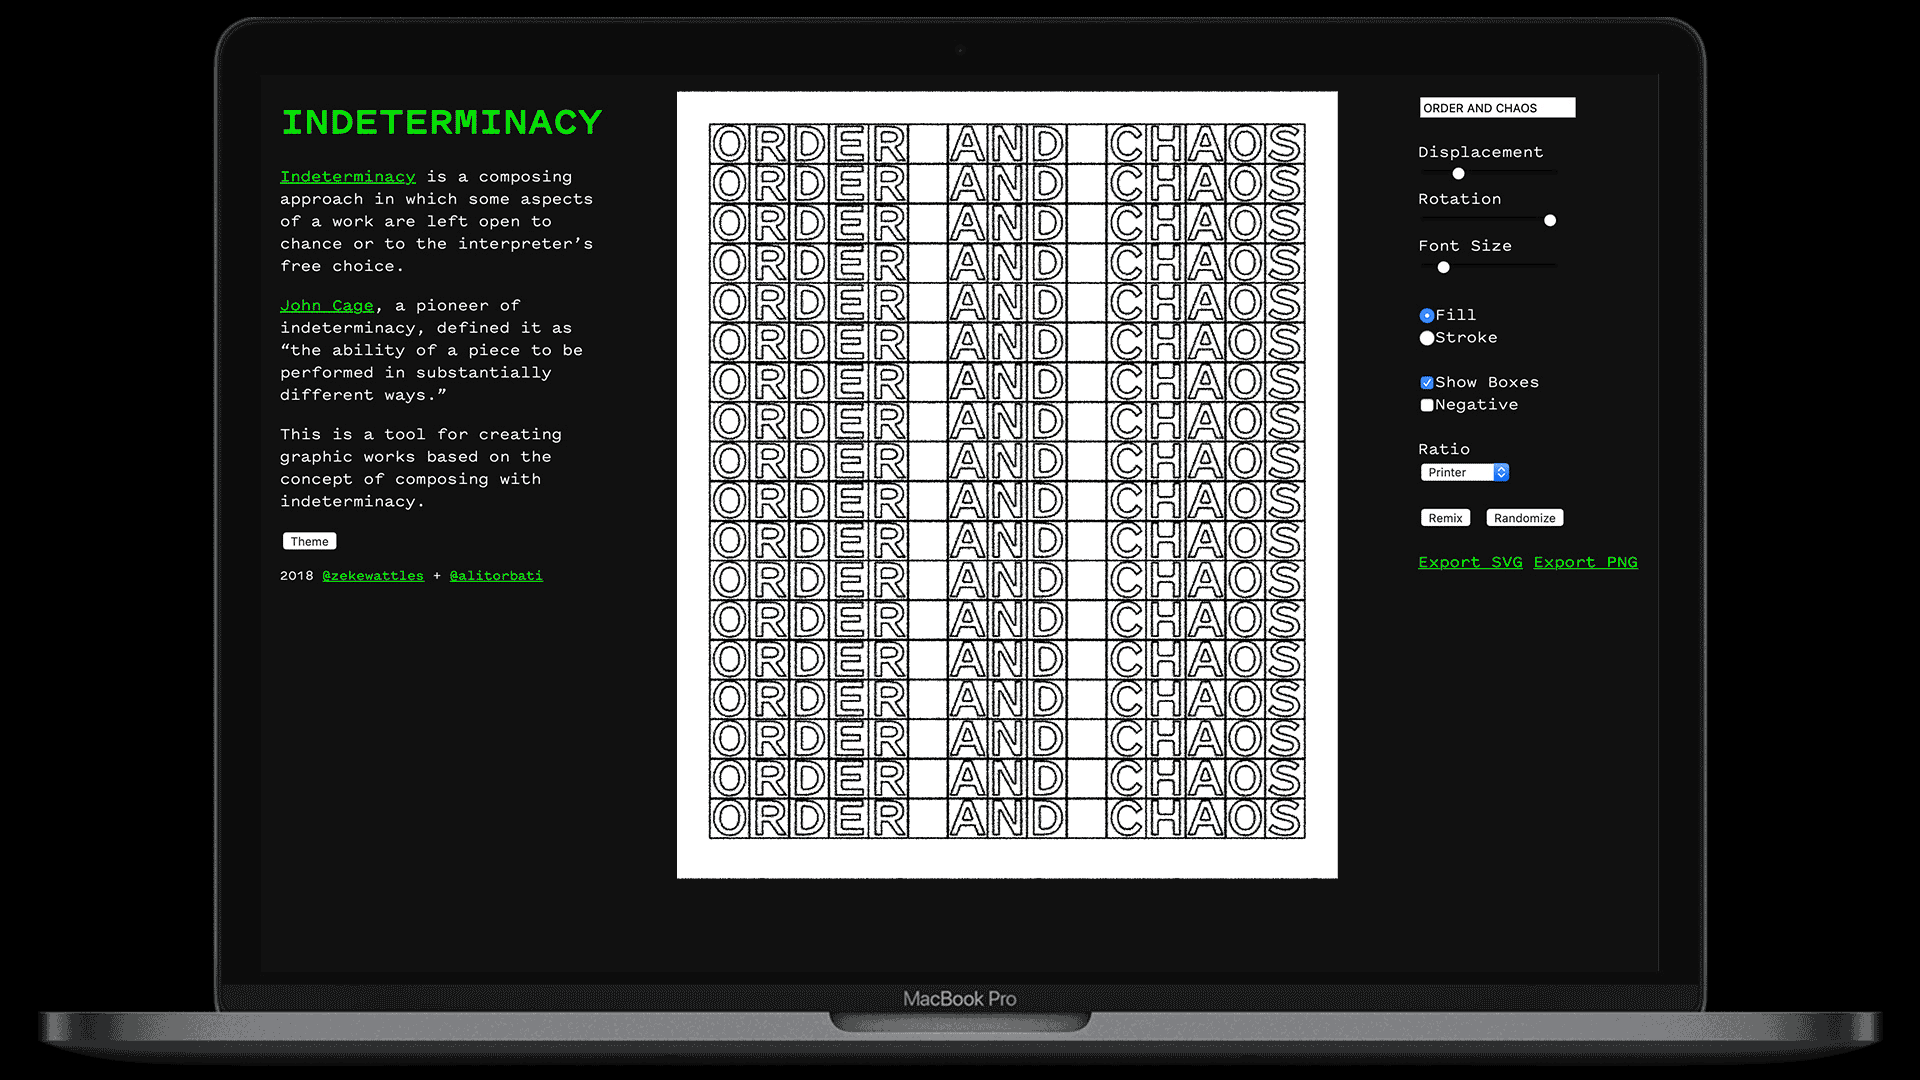This screenshot has height=1080, width=1920.
Task: Select the Fill radio button
Action: pos(1427,315)
